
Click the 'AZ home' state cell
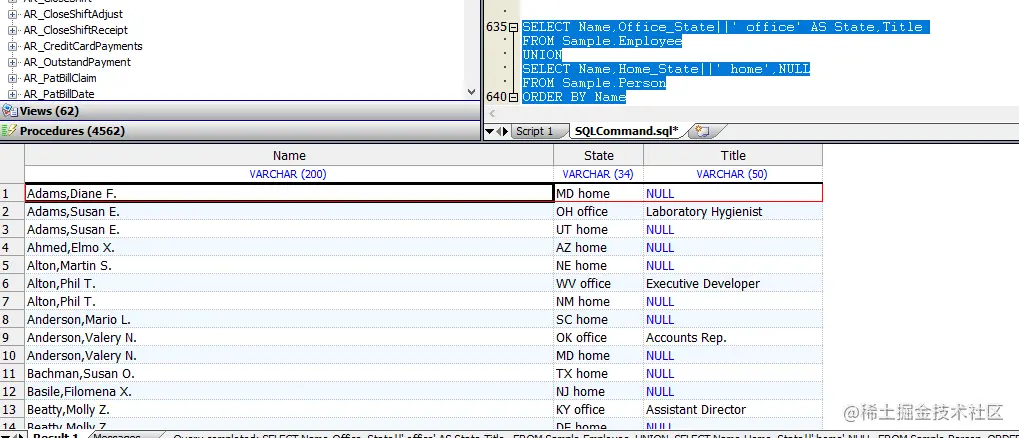[599, 248]
